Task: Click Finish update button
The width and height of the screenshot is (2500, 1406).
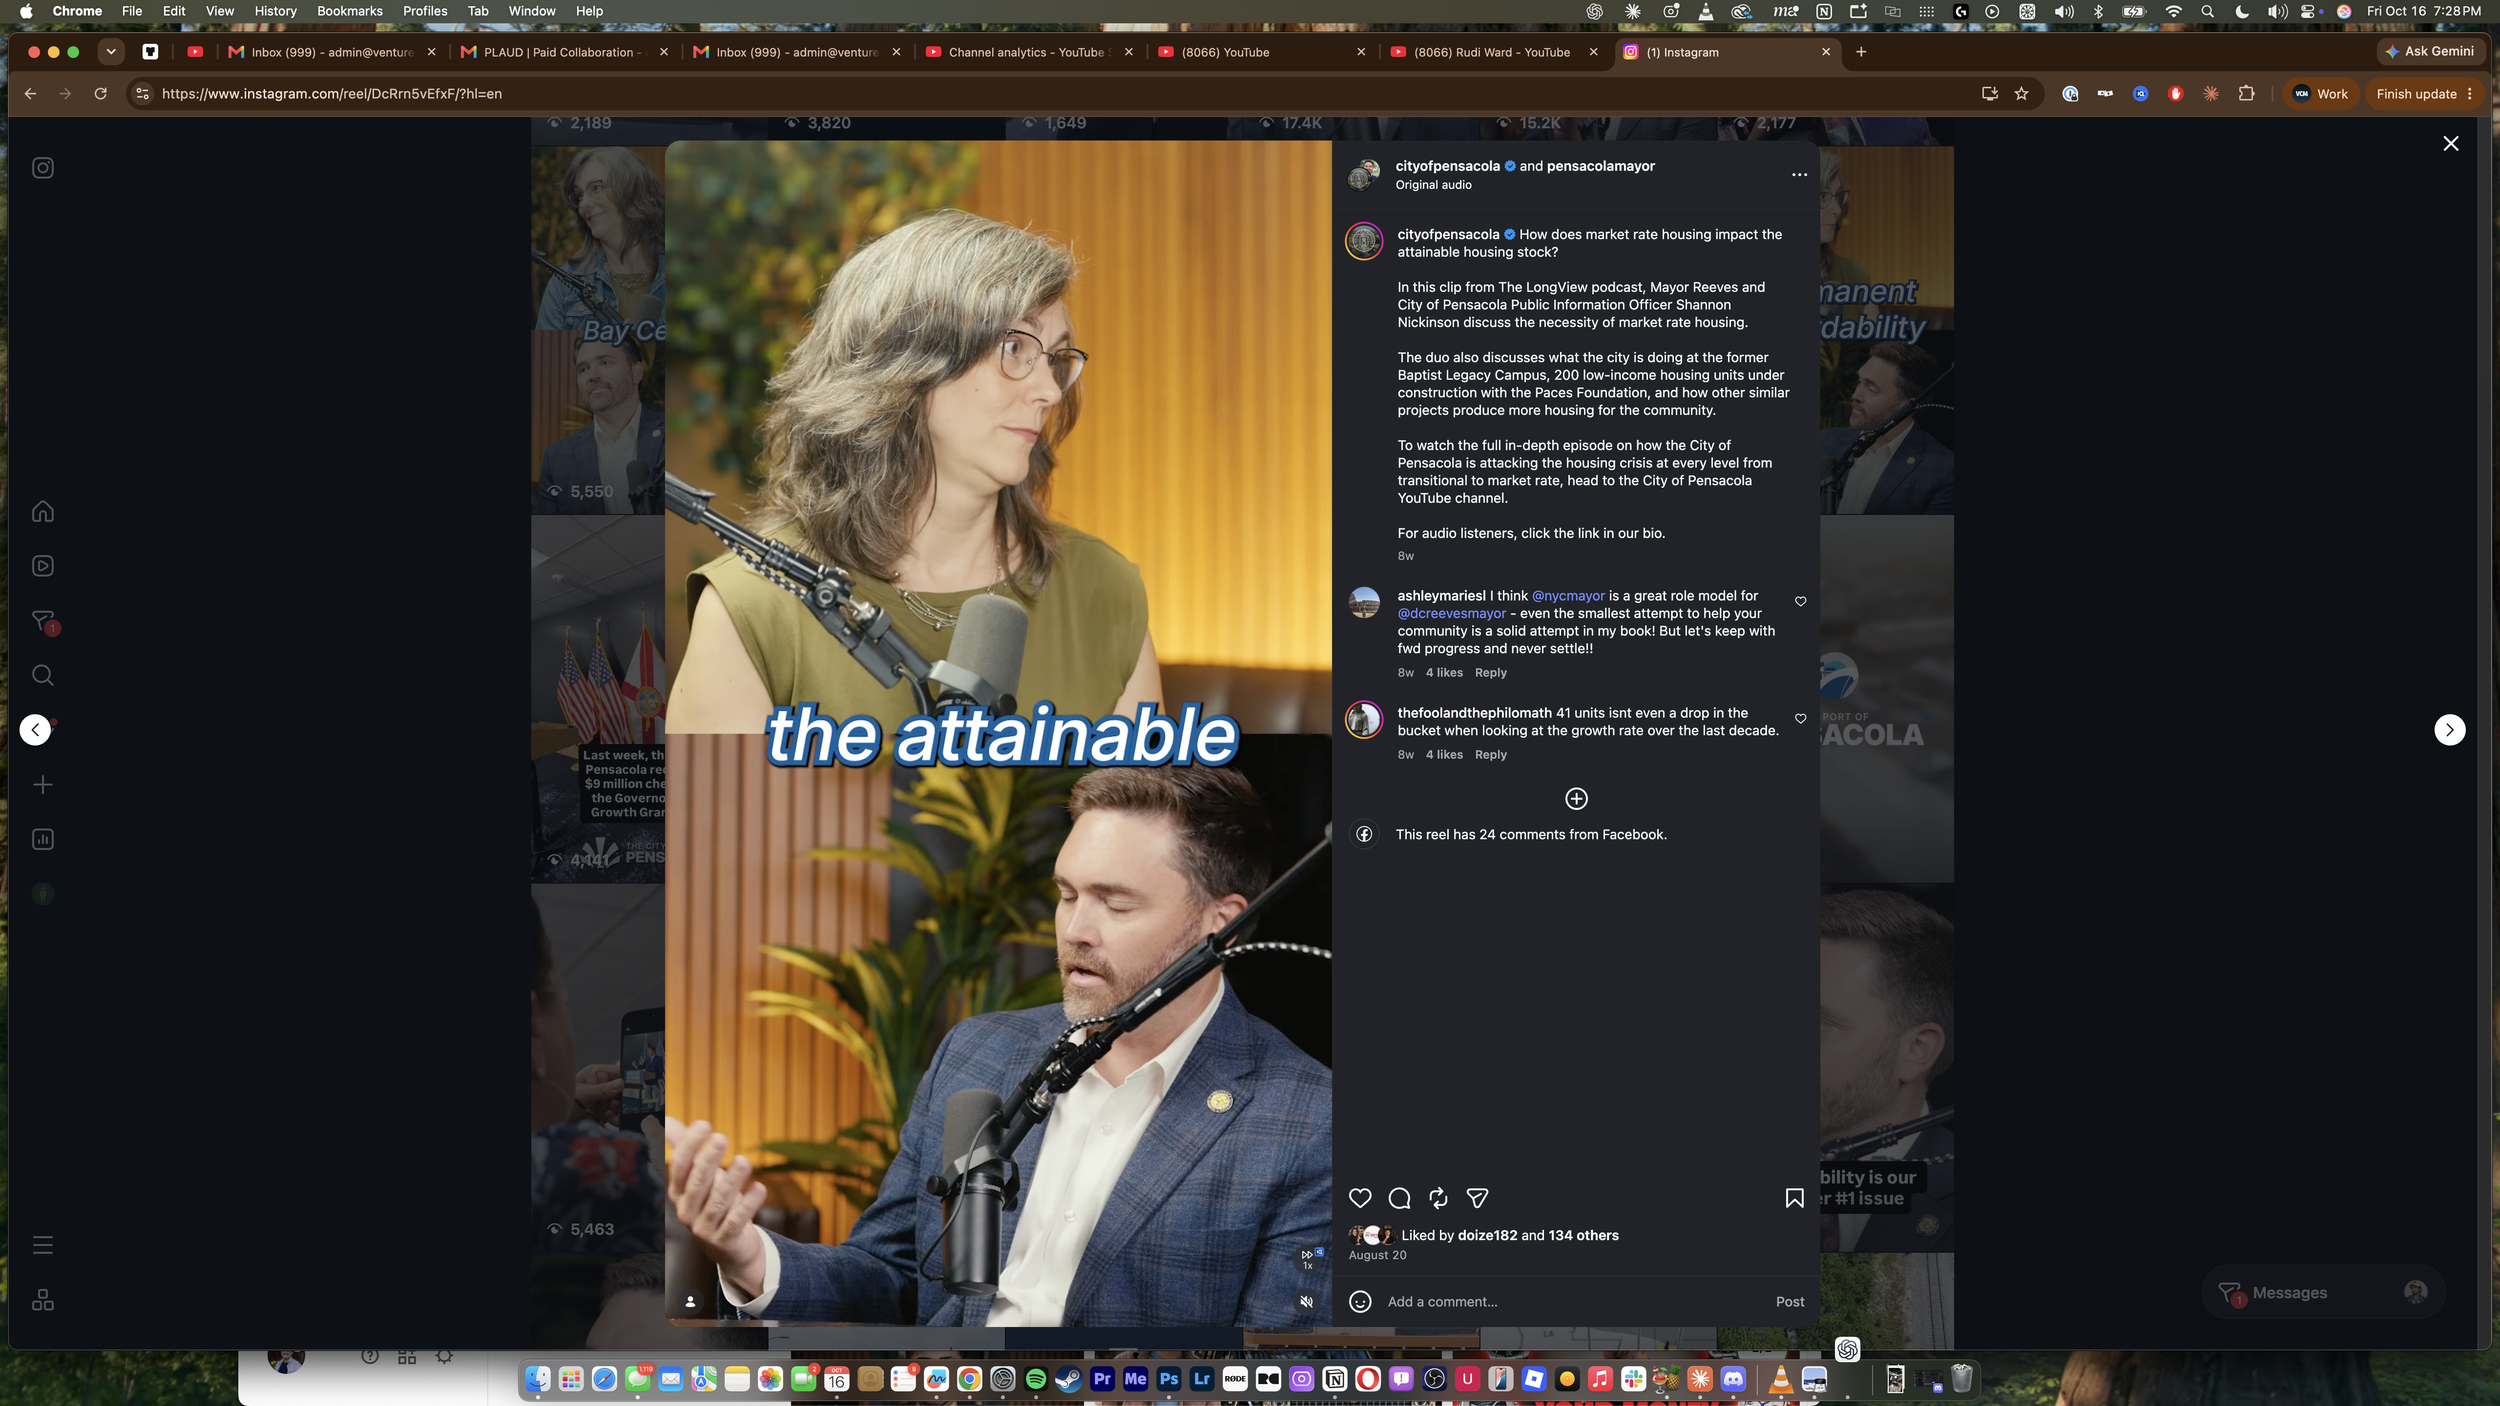Action: [x=2424, y=93]
